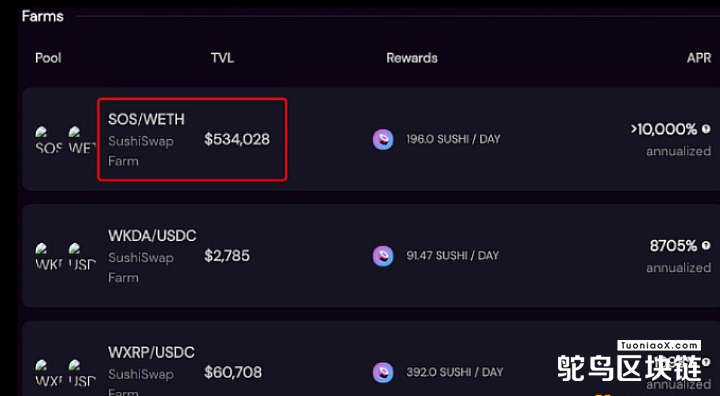The image size is (720, 396).
Task: Click the WETH token icon
Action: [82, 140]
